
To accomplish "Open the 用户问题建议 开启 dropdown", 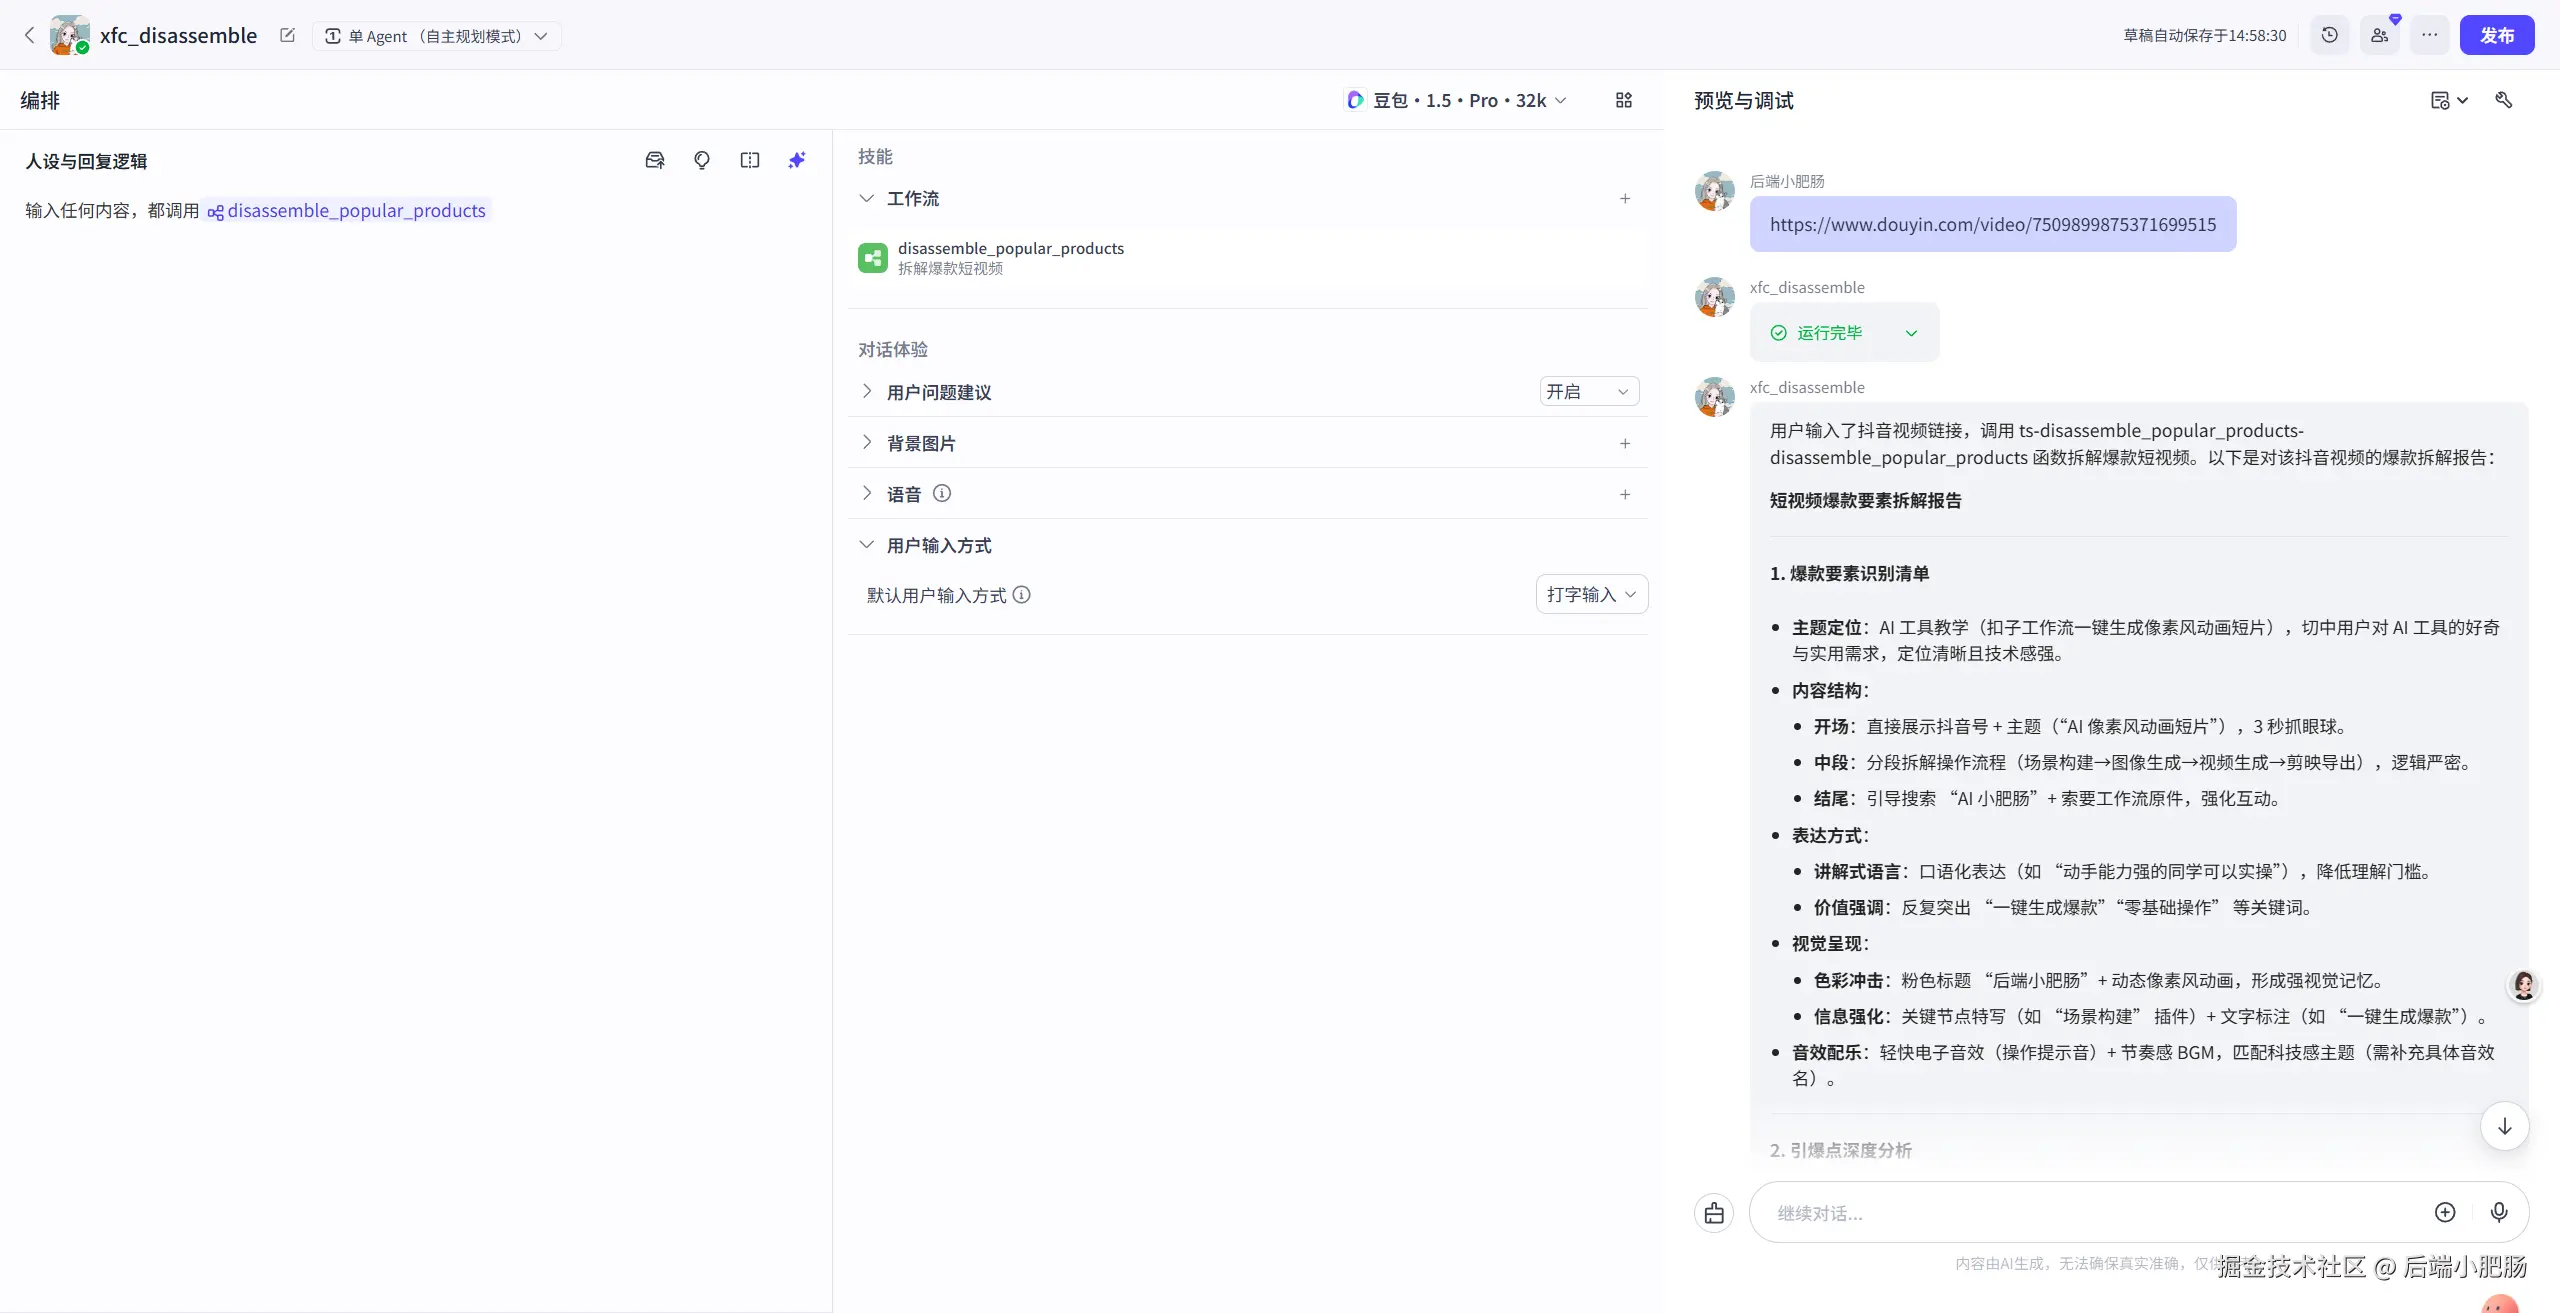I will click(1588, 392).
